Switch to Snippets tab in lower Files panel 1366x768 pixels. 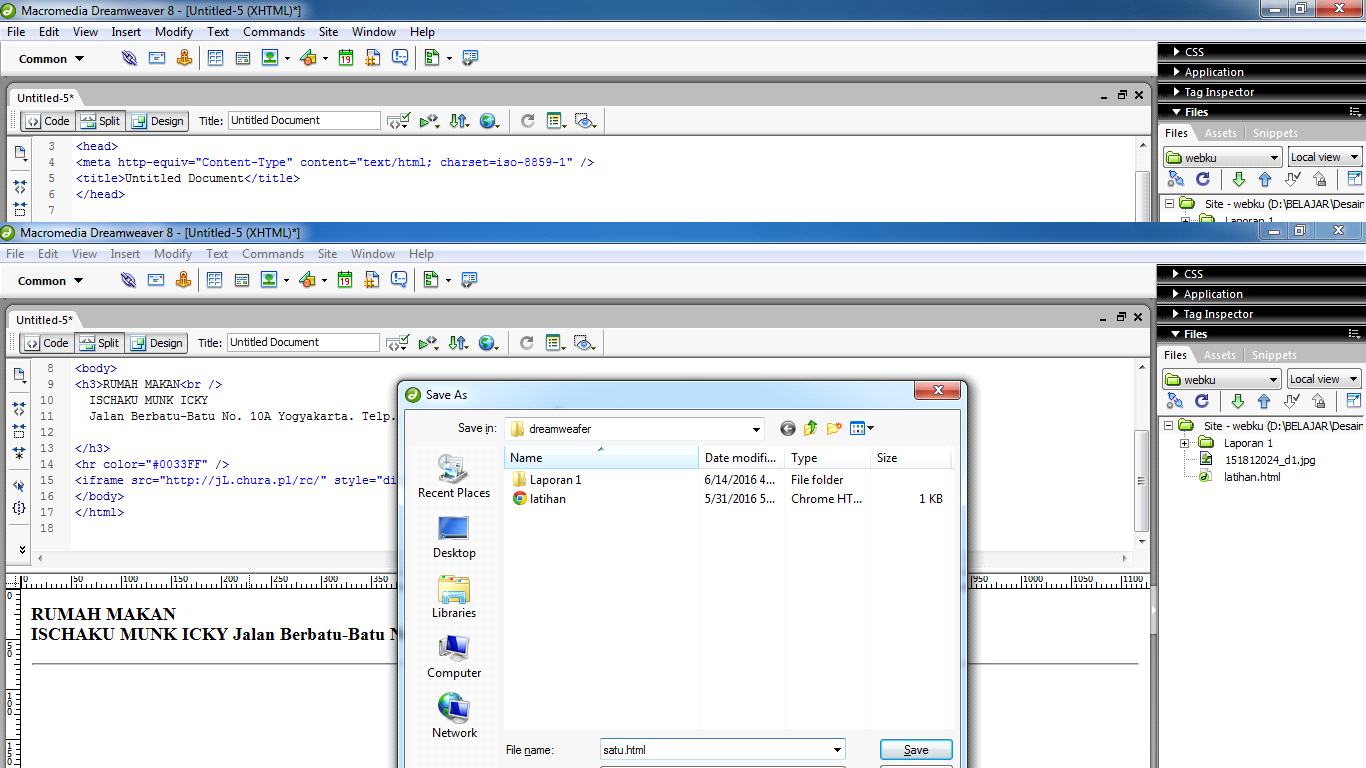(1274, 355)
